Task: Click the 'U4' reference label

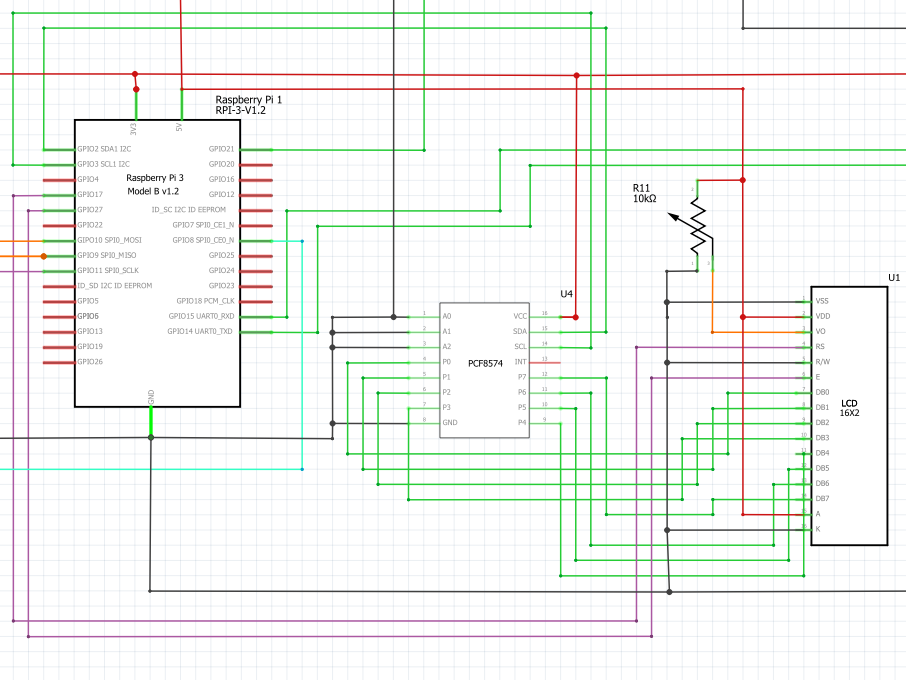Action: coord(566,294)
